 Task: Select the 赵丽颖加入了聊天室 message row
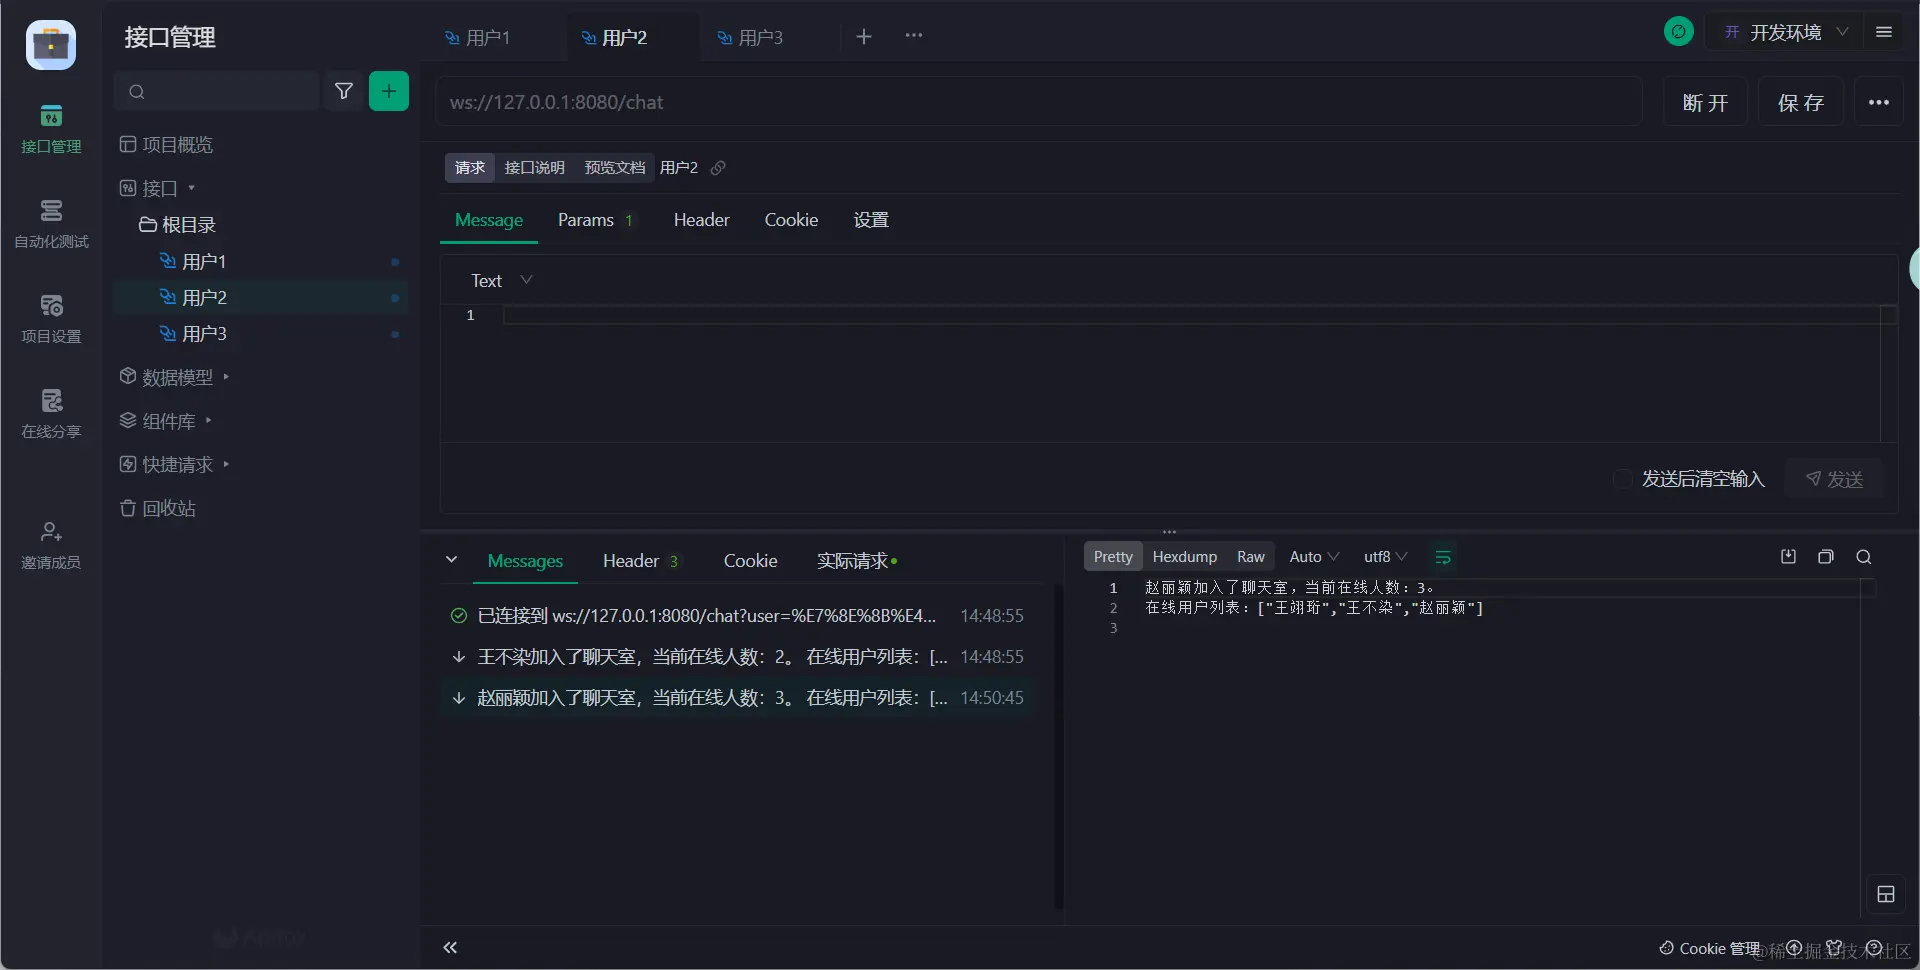pyautogui.click(x=738, y=698)
